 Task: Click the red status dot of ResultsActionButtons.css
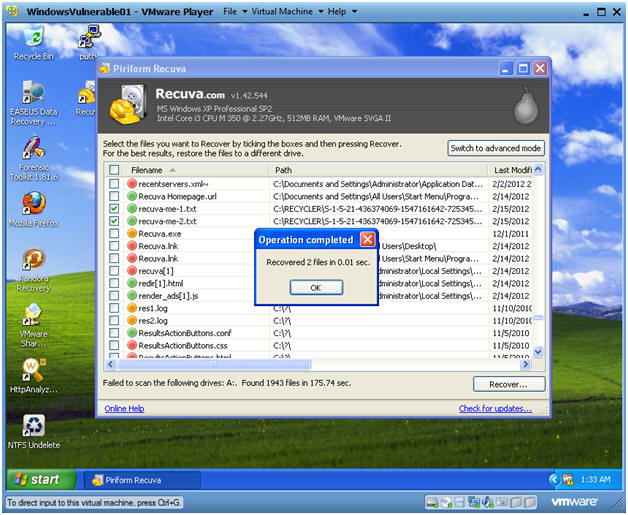pos(132,345)
